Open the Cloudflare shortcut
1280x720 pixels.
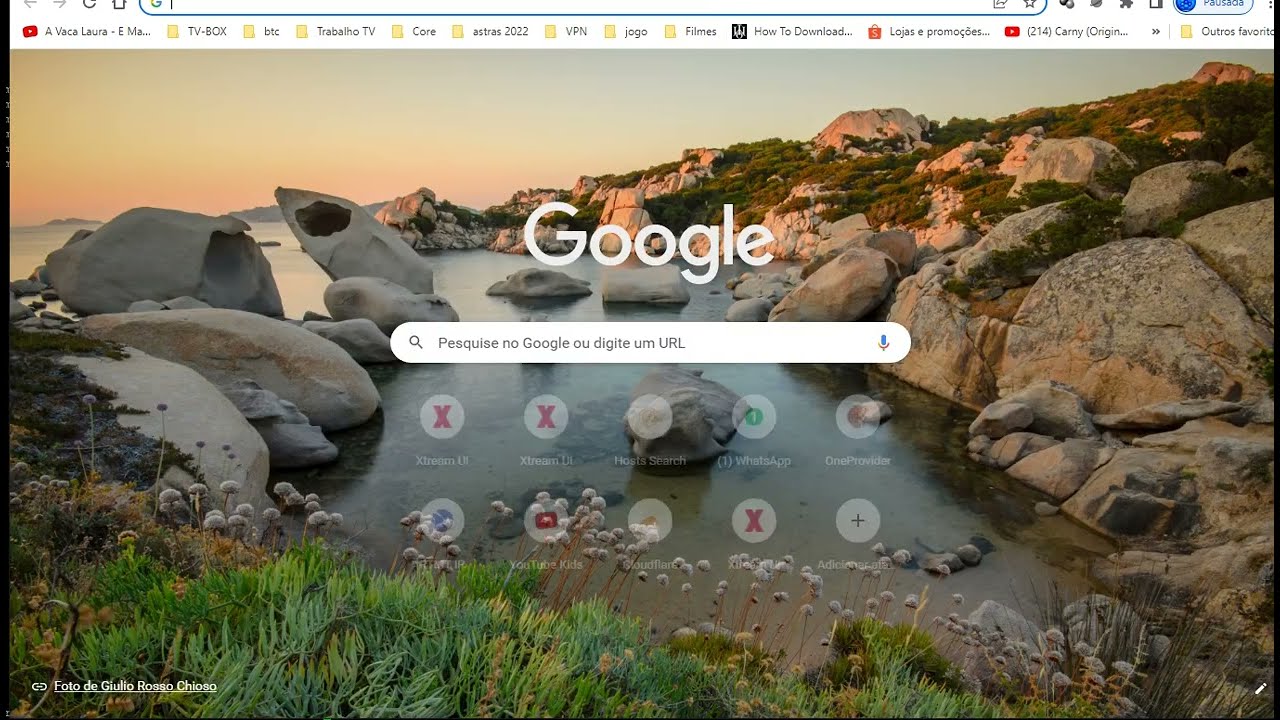(x=650, y=534)
